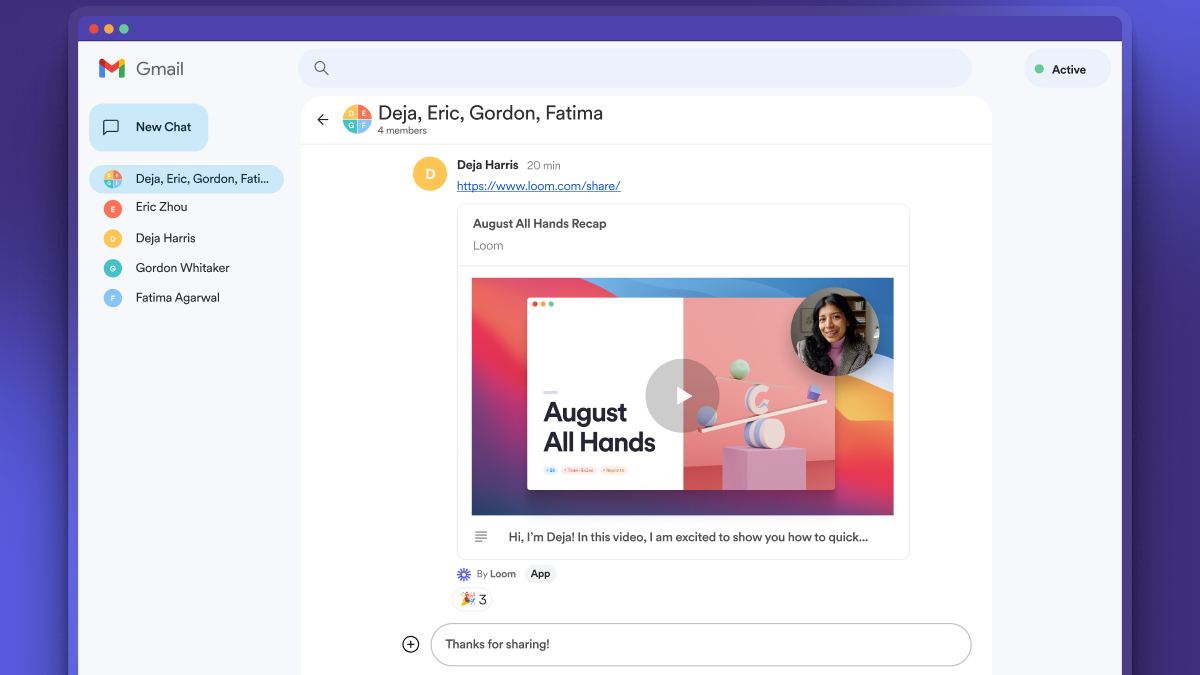Image resolution: width=1200 pixels, height=675 pixels.
Task: Click the add attachment plus icon
Action: point(410,644)
